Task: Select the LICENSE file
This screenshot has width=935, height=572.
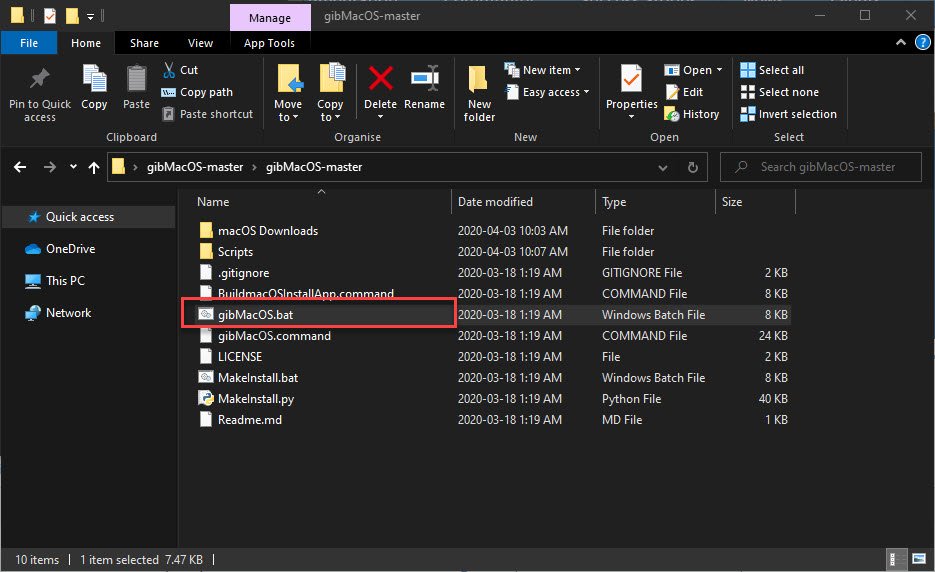Action: pos(240,357)
